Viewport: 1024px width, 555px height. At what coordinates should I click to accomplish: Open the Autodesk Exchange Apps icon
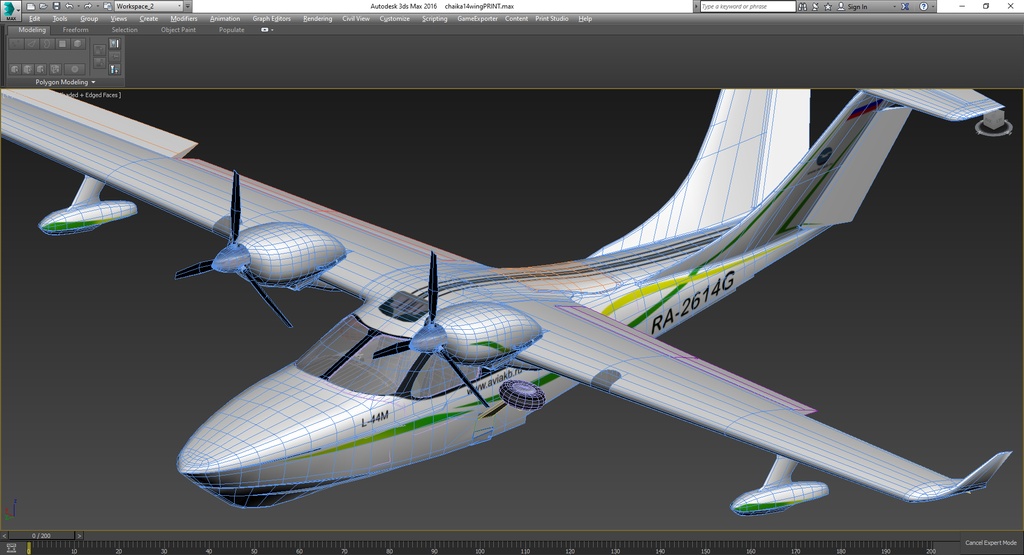tap(905, 7)
